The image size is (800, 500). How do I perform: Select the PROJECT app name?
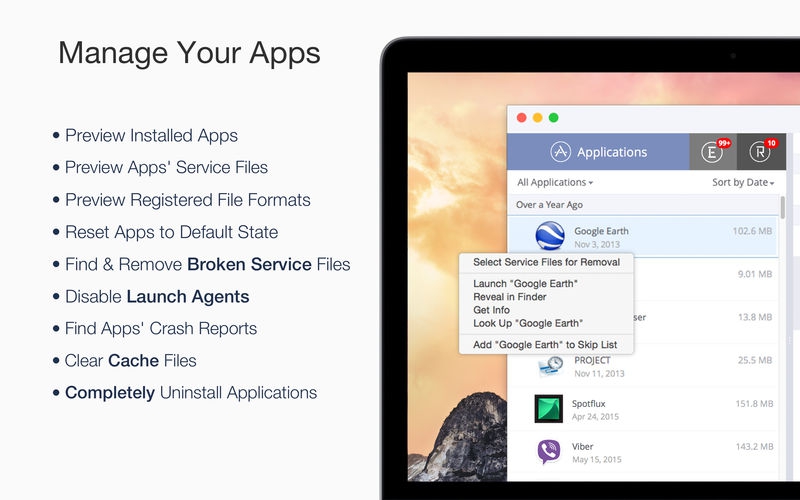(592, 360)
